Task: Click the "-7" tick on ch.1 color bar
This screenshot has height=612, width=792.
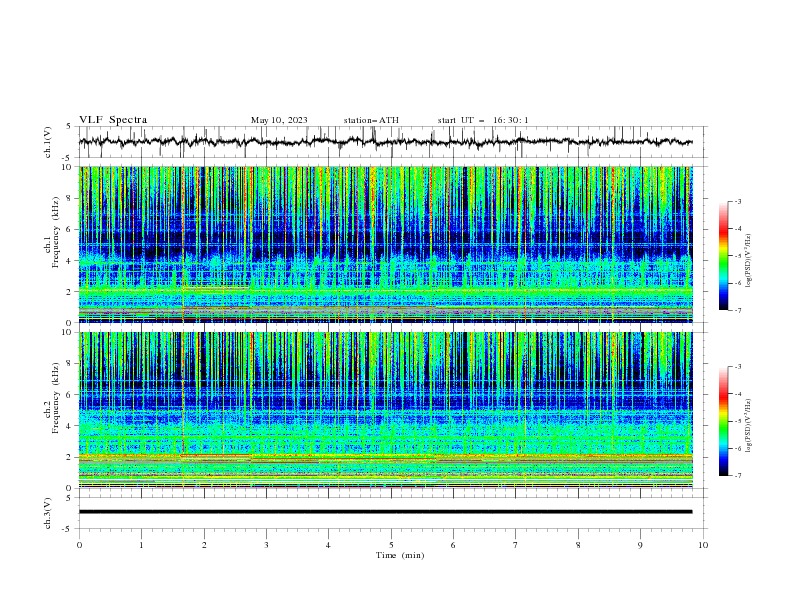Action: (738, 310)
